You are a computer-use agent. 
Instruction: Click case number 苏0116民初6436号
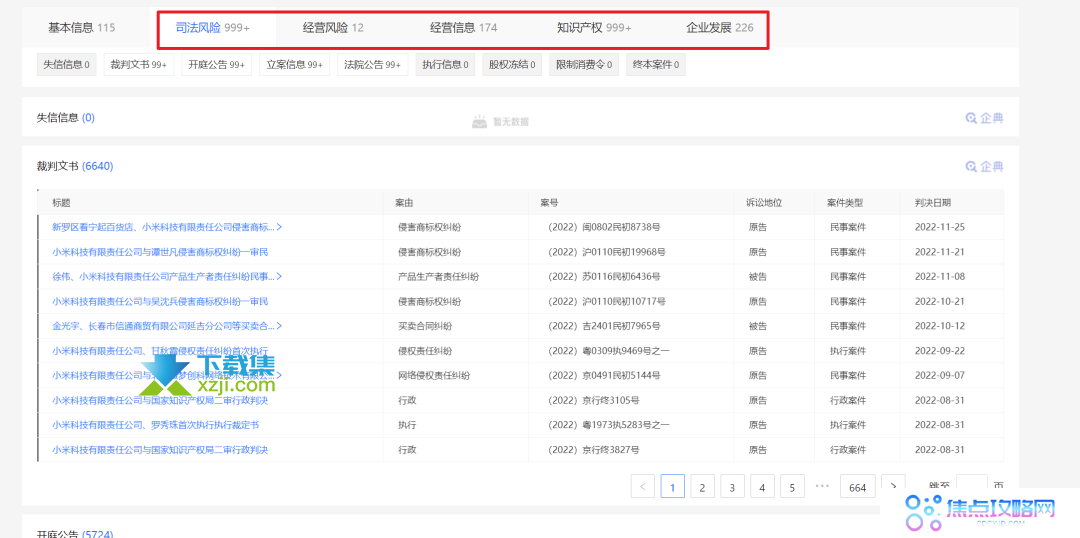pos(604,276)
